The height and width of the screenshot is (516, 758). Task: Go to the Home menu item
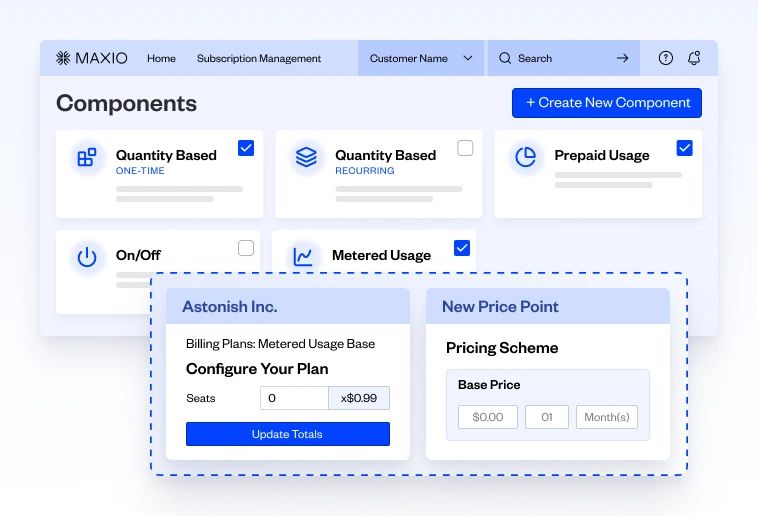click(161, 58)
